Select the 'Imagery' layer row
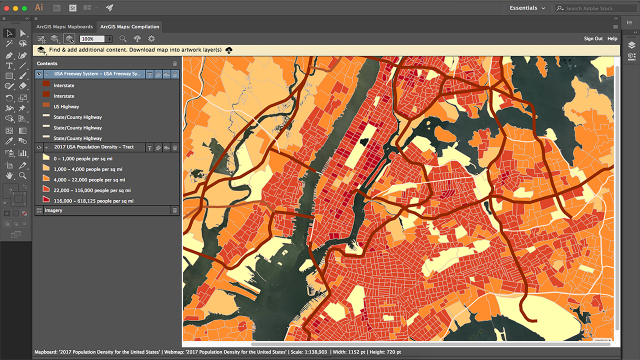Viewport: 640px width, 360px height. pyautogui.click(x=107, y=211)
